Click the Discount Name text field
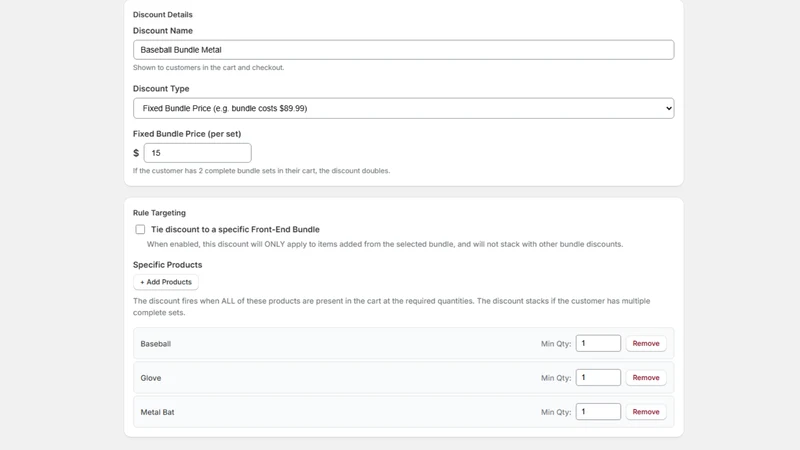This screenshot has height=450, width=800. 403,50
